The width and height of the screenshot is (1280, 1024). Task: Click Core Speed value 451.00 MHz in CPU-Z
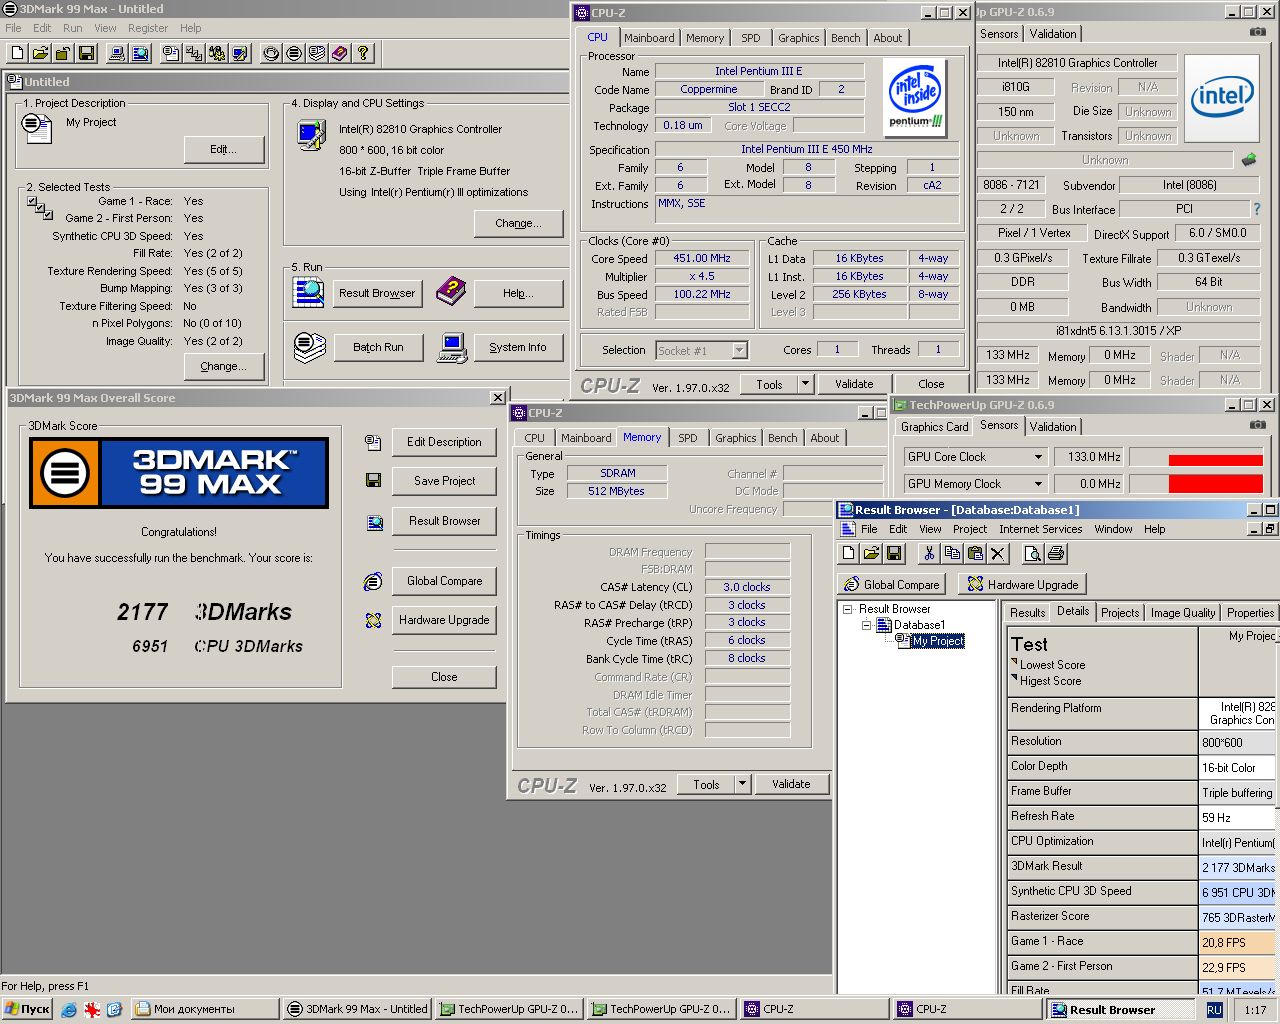tap(702, 258)
